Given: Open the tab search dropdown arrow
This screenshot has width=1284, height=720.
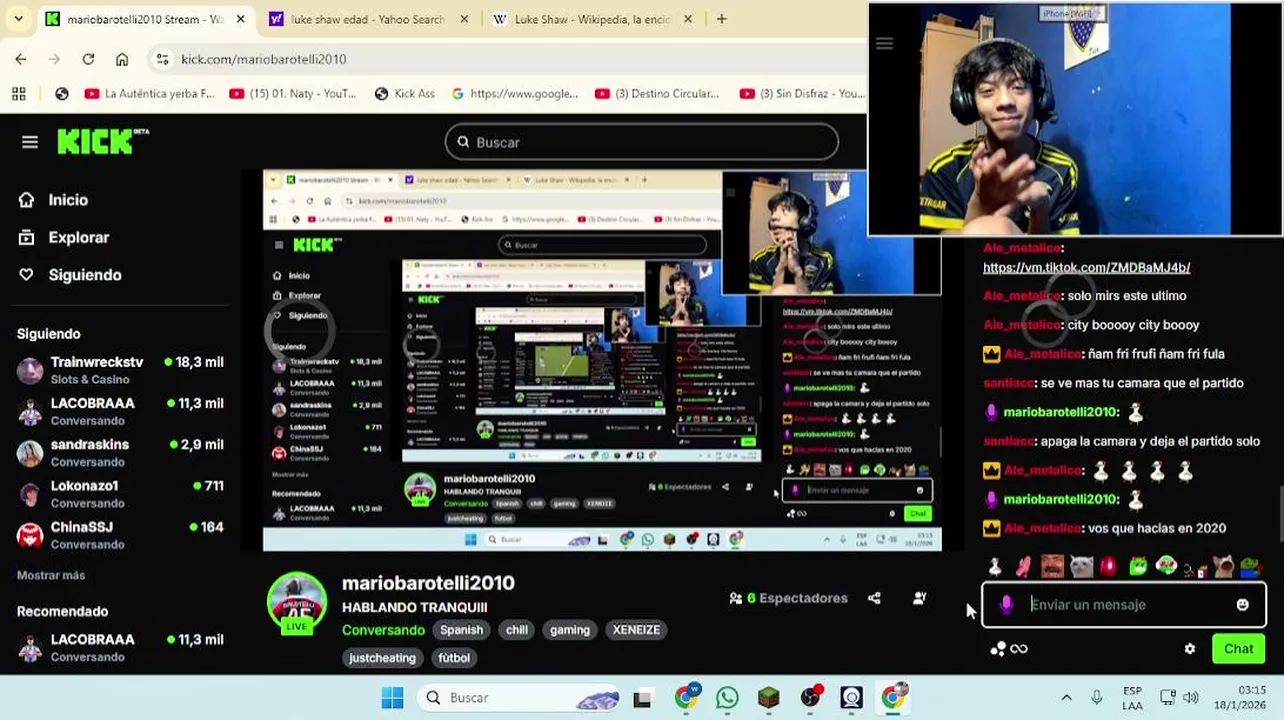Looking at the screenshot, I should [18, 19].
